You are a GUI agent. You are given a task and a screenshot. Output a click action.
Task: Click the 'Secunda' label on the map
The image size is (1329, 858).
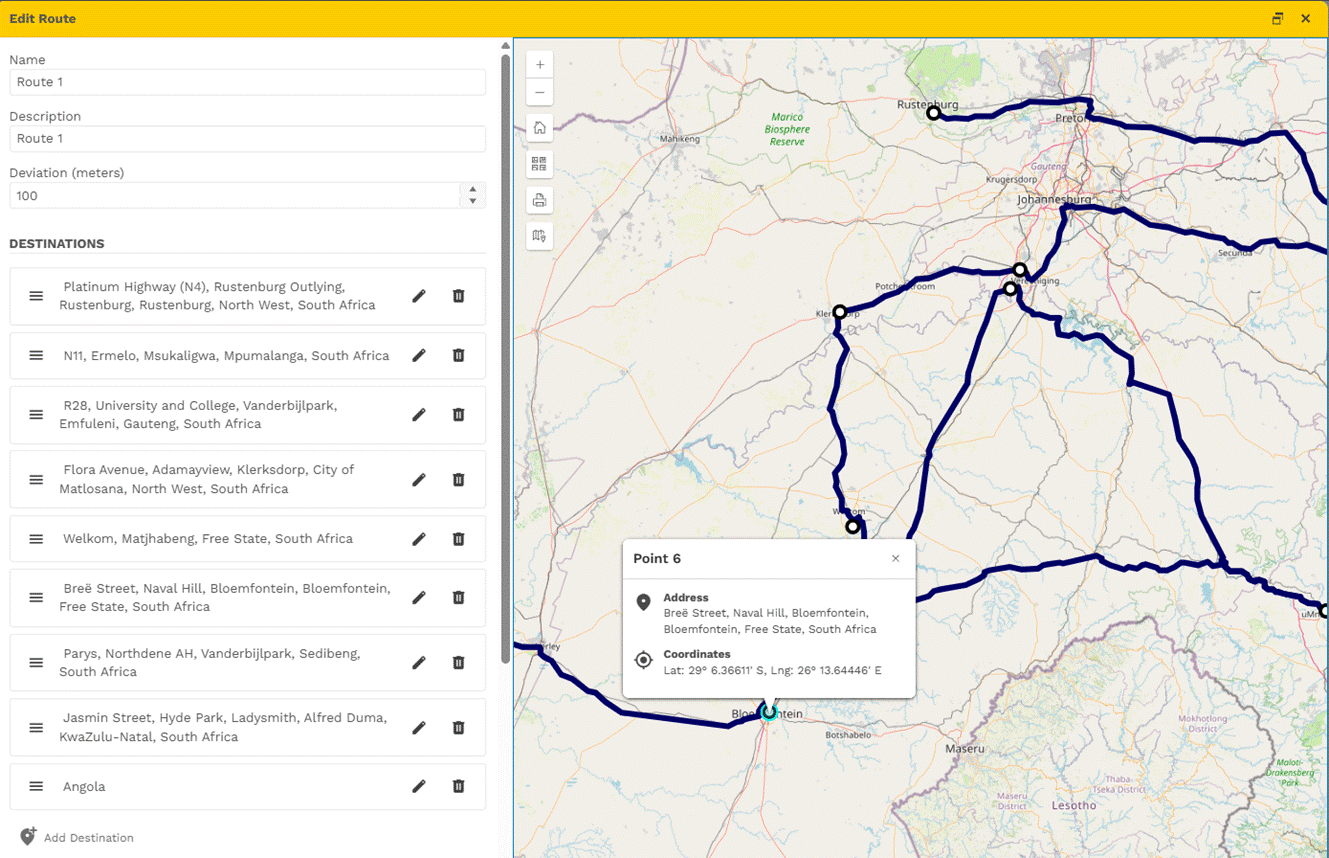click(1235, 253)
